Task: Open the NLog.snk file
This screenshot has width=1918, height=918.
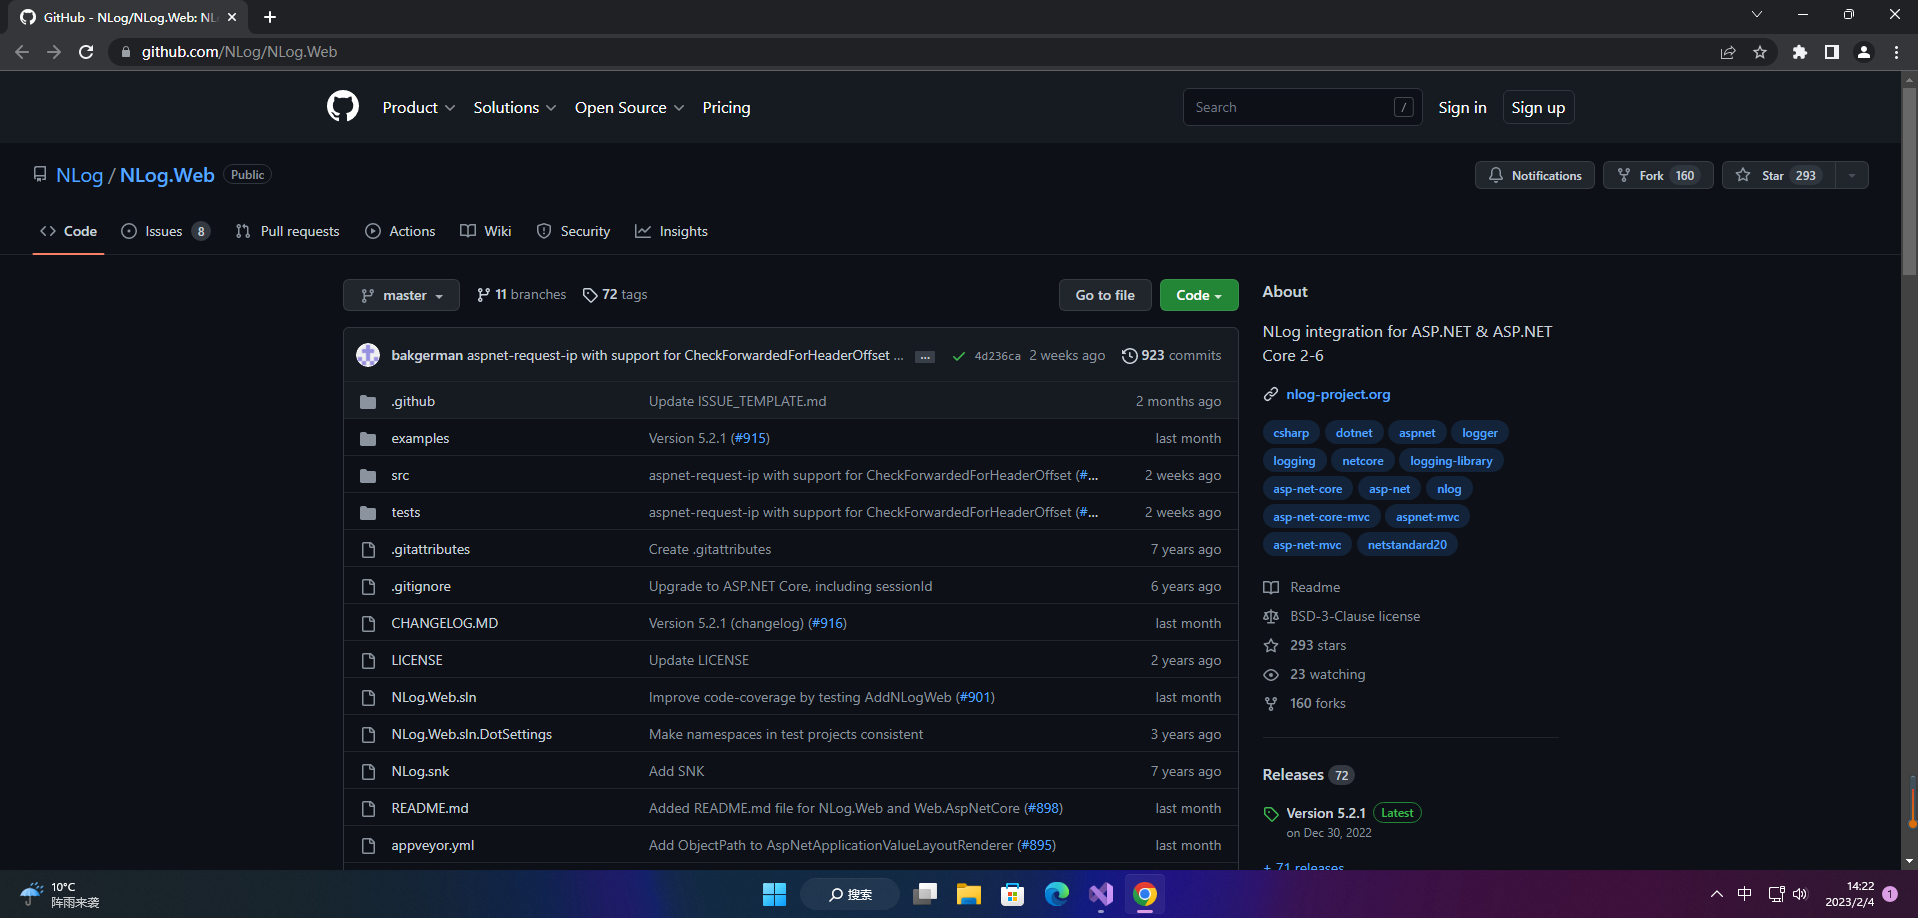Action: coord(420,771)
